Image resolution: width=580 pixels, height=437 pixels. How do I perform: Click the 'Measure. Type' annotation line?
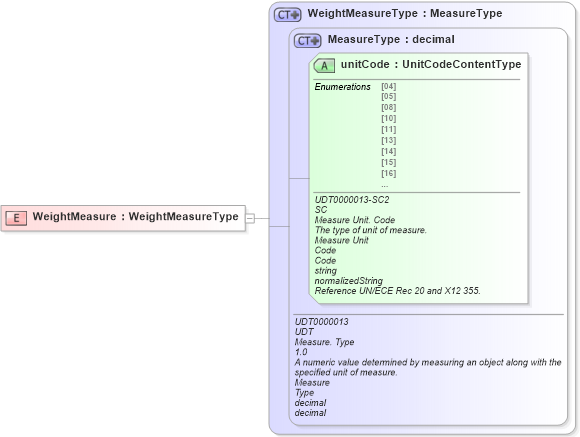(324, 342)
